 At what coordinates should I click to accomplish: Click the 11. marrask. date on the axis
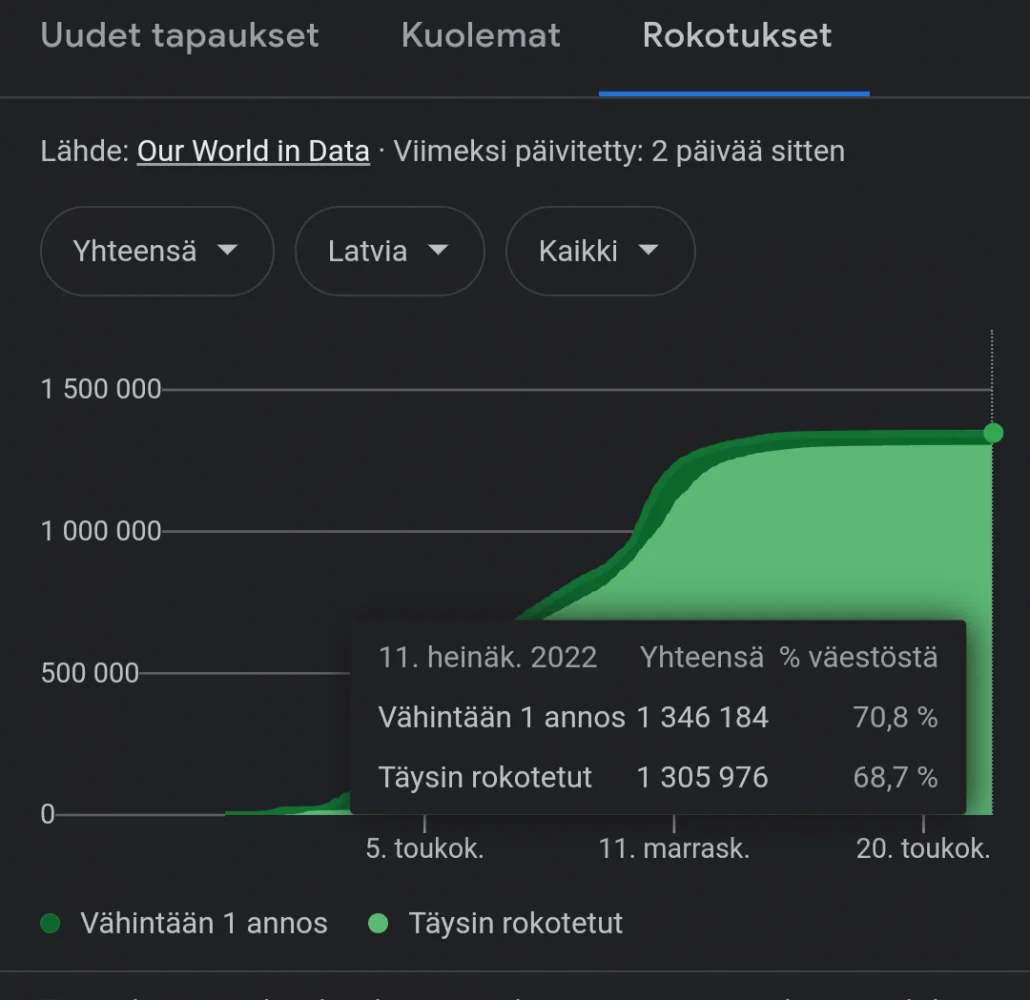[x=674, y=850]
